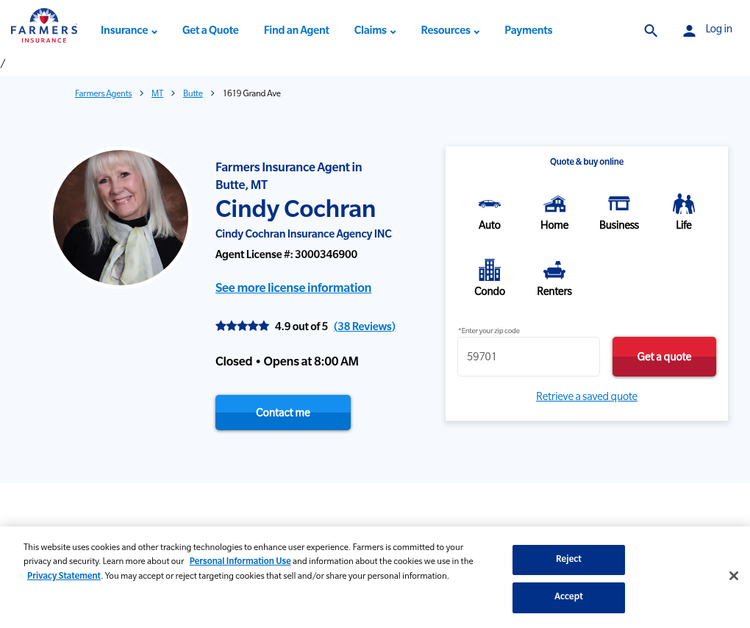Open the search magnifier icon

[651, 31]
